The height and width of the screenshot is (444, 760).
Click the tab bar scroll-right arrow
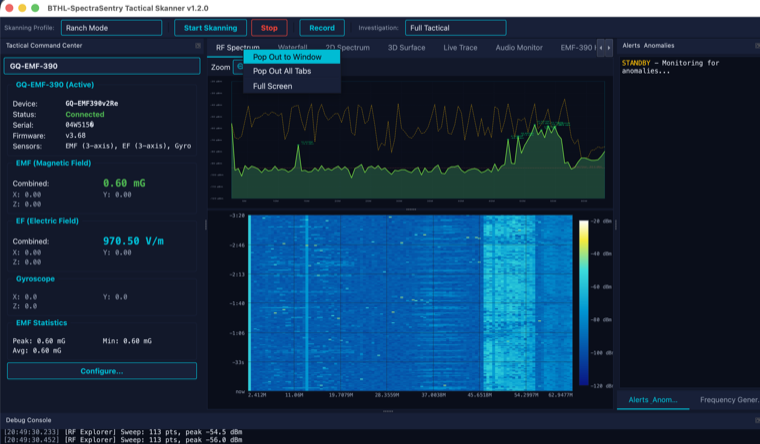click(609, 48)
